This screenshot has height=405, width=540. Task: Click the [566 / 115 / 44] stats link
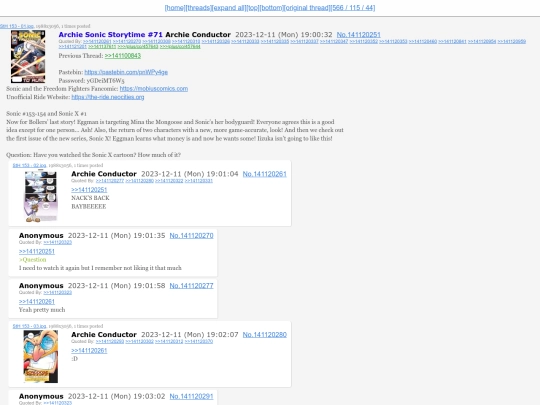point(353,8)
